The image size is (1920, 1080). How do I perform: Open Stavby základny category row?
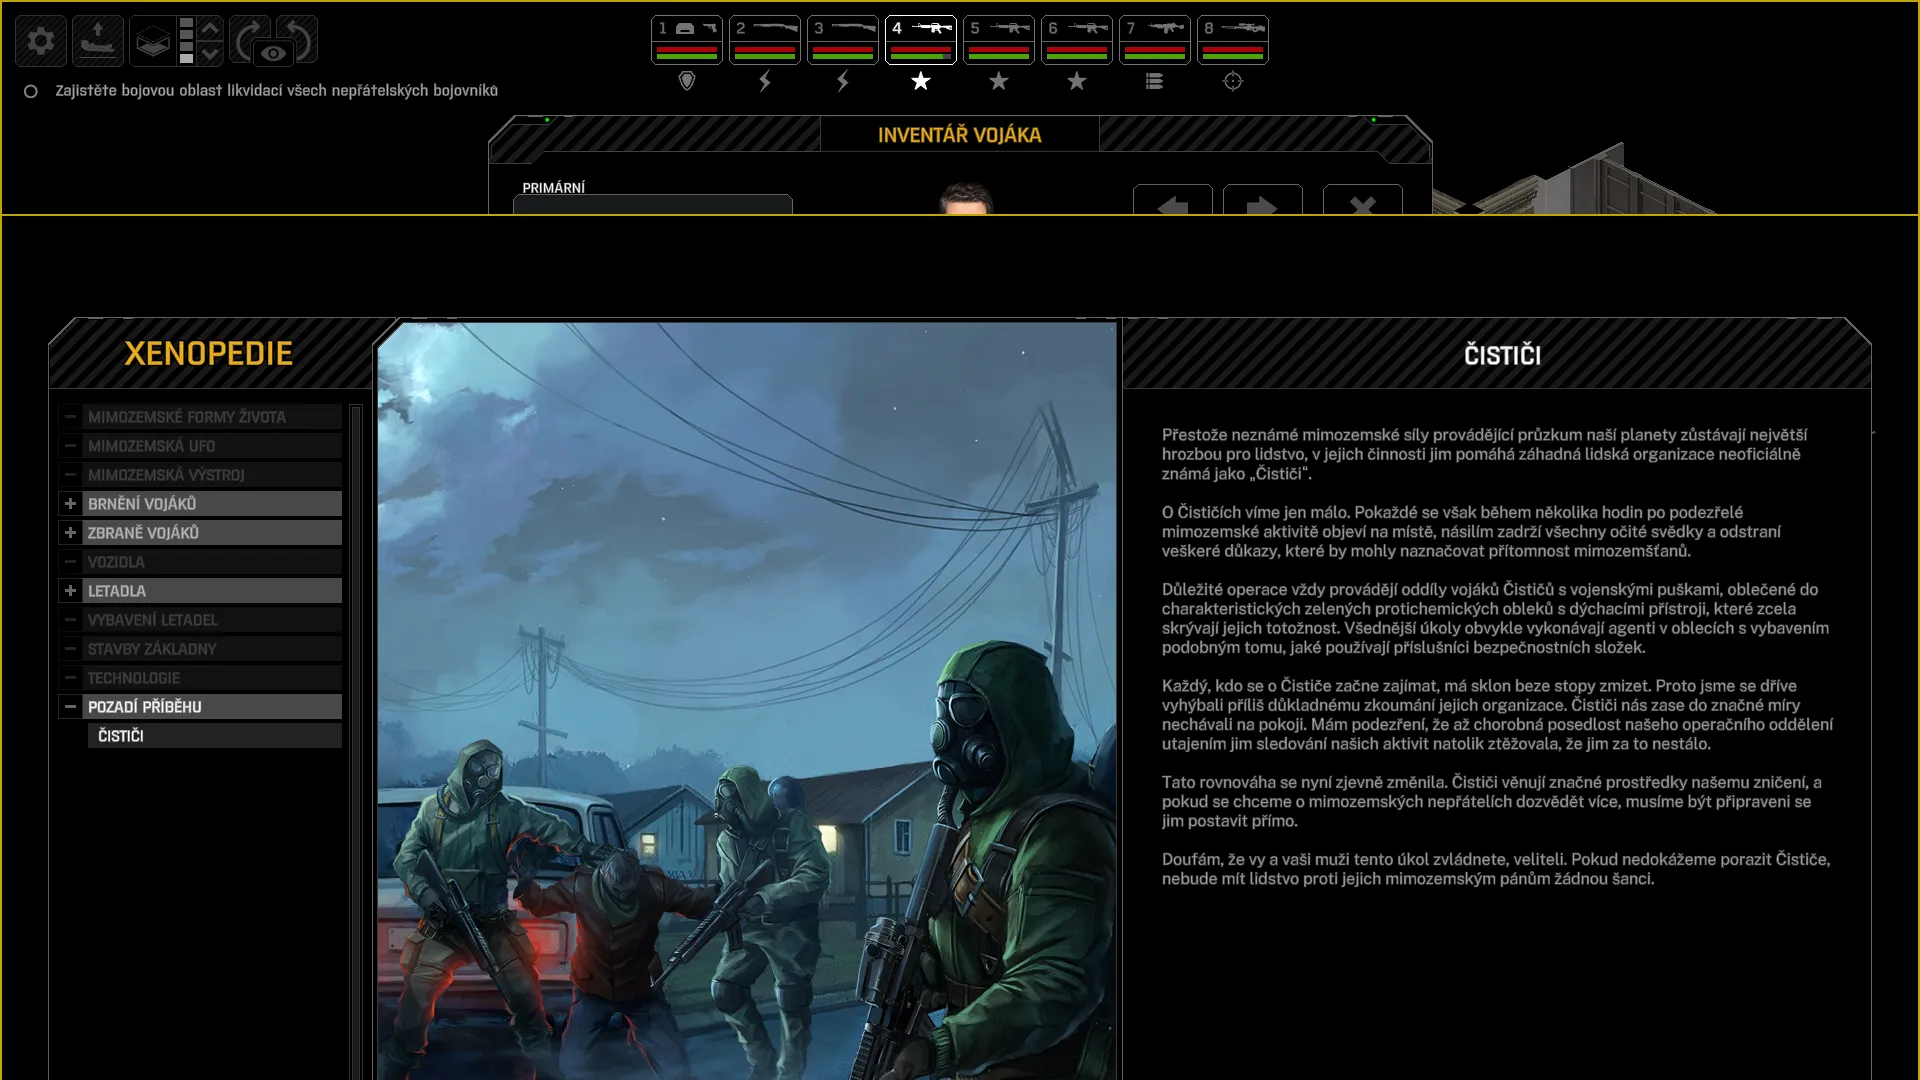pos(200,649)
